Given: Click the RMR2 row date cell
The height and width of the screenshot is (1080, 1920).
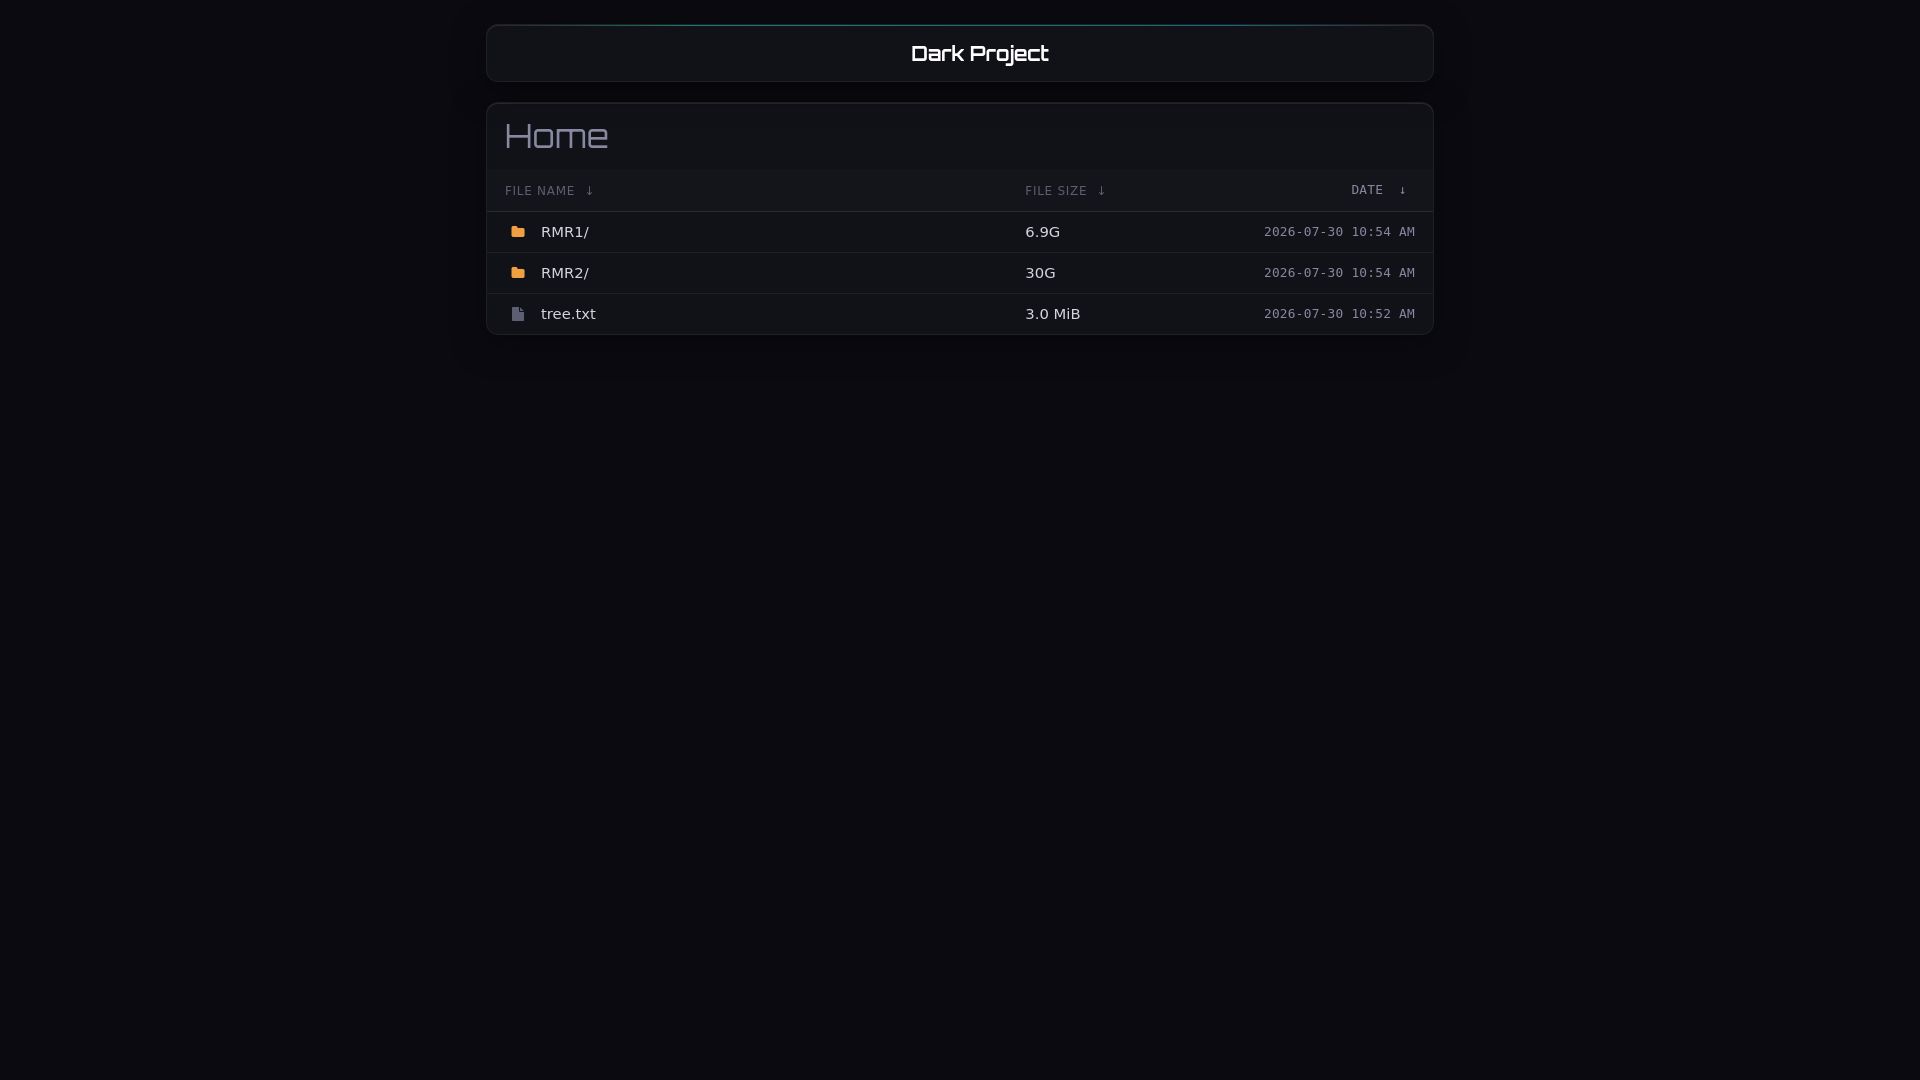Looking at the screenshot, I should [x=1339, y=273].
